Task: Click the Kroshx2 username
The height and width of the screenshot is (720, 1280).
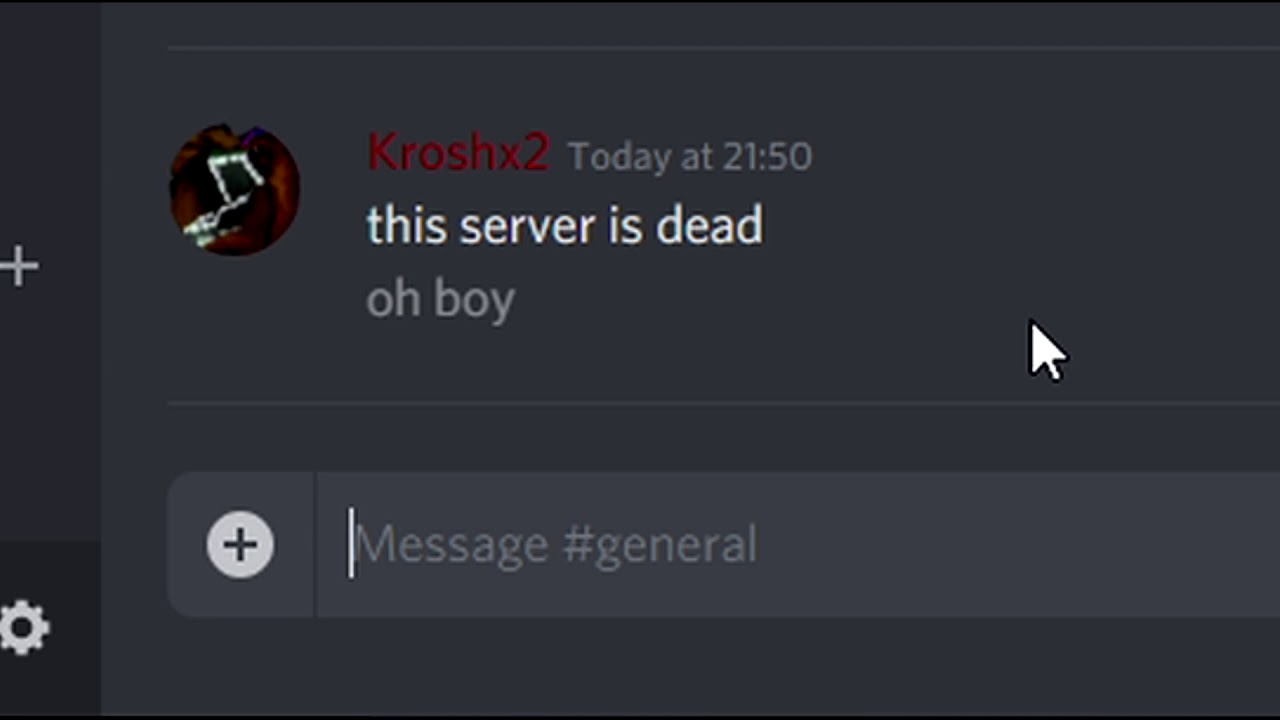Action: click(458, 153)
